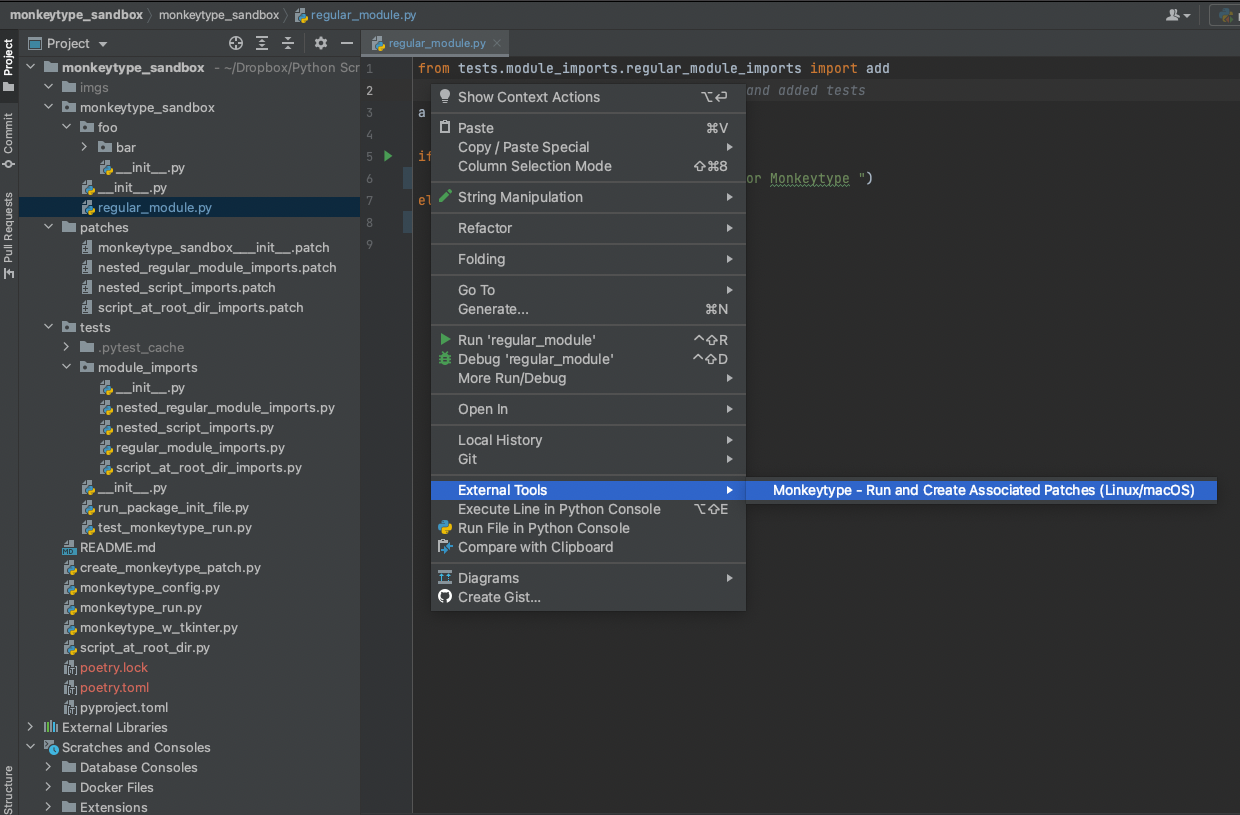
Task: Choose Run File in Python Console
Action: point(588,528)
